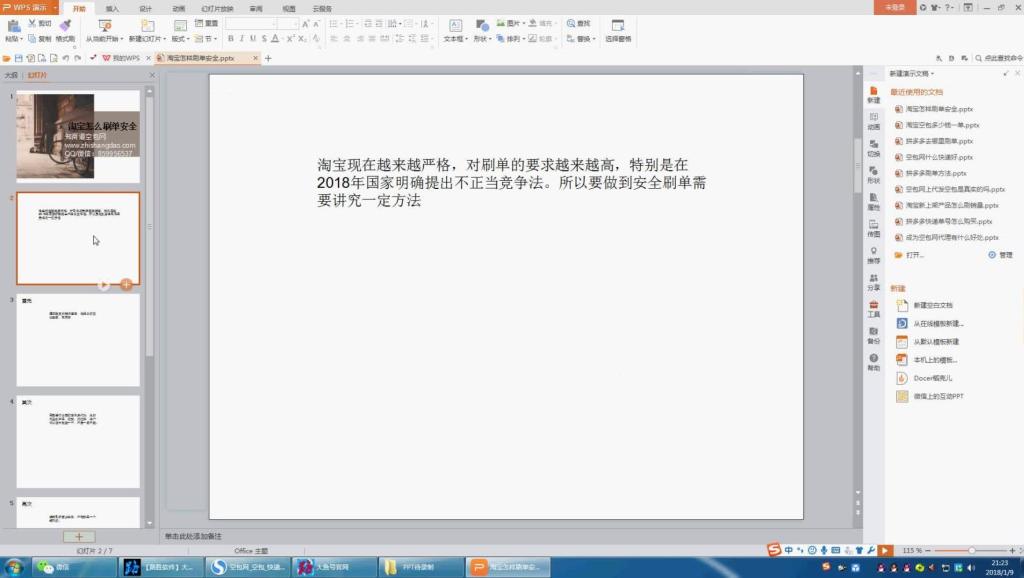Click 从在线模板新建 in the task pane
The width and height of the screenshot is (1024, 578).
938,323
